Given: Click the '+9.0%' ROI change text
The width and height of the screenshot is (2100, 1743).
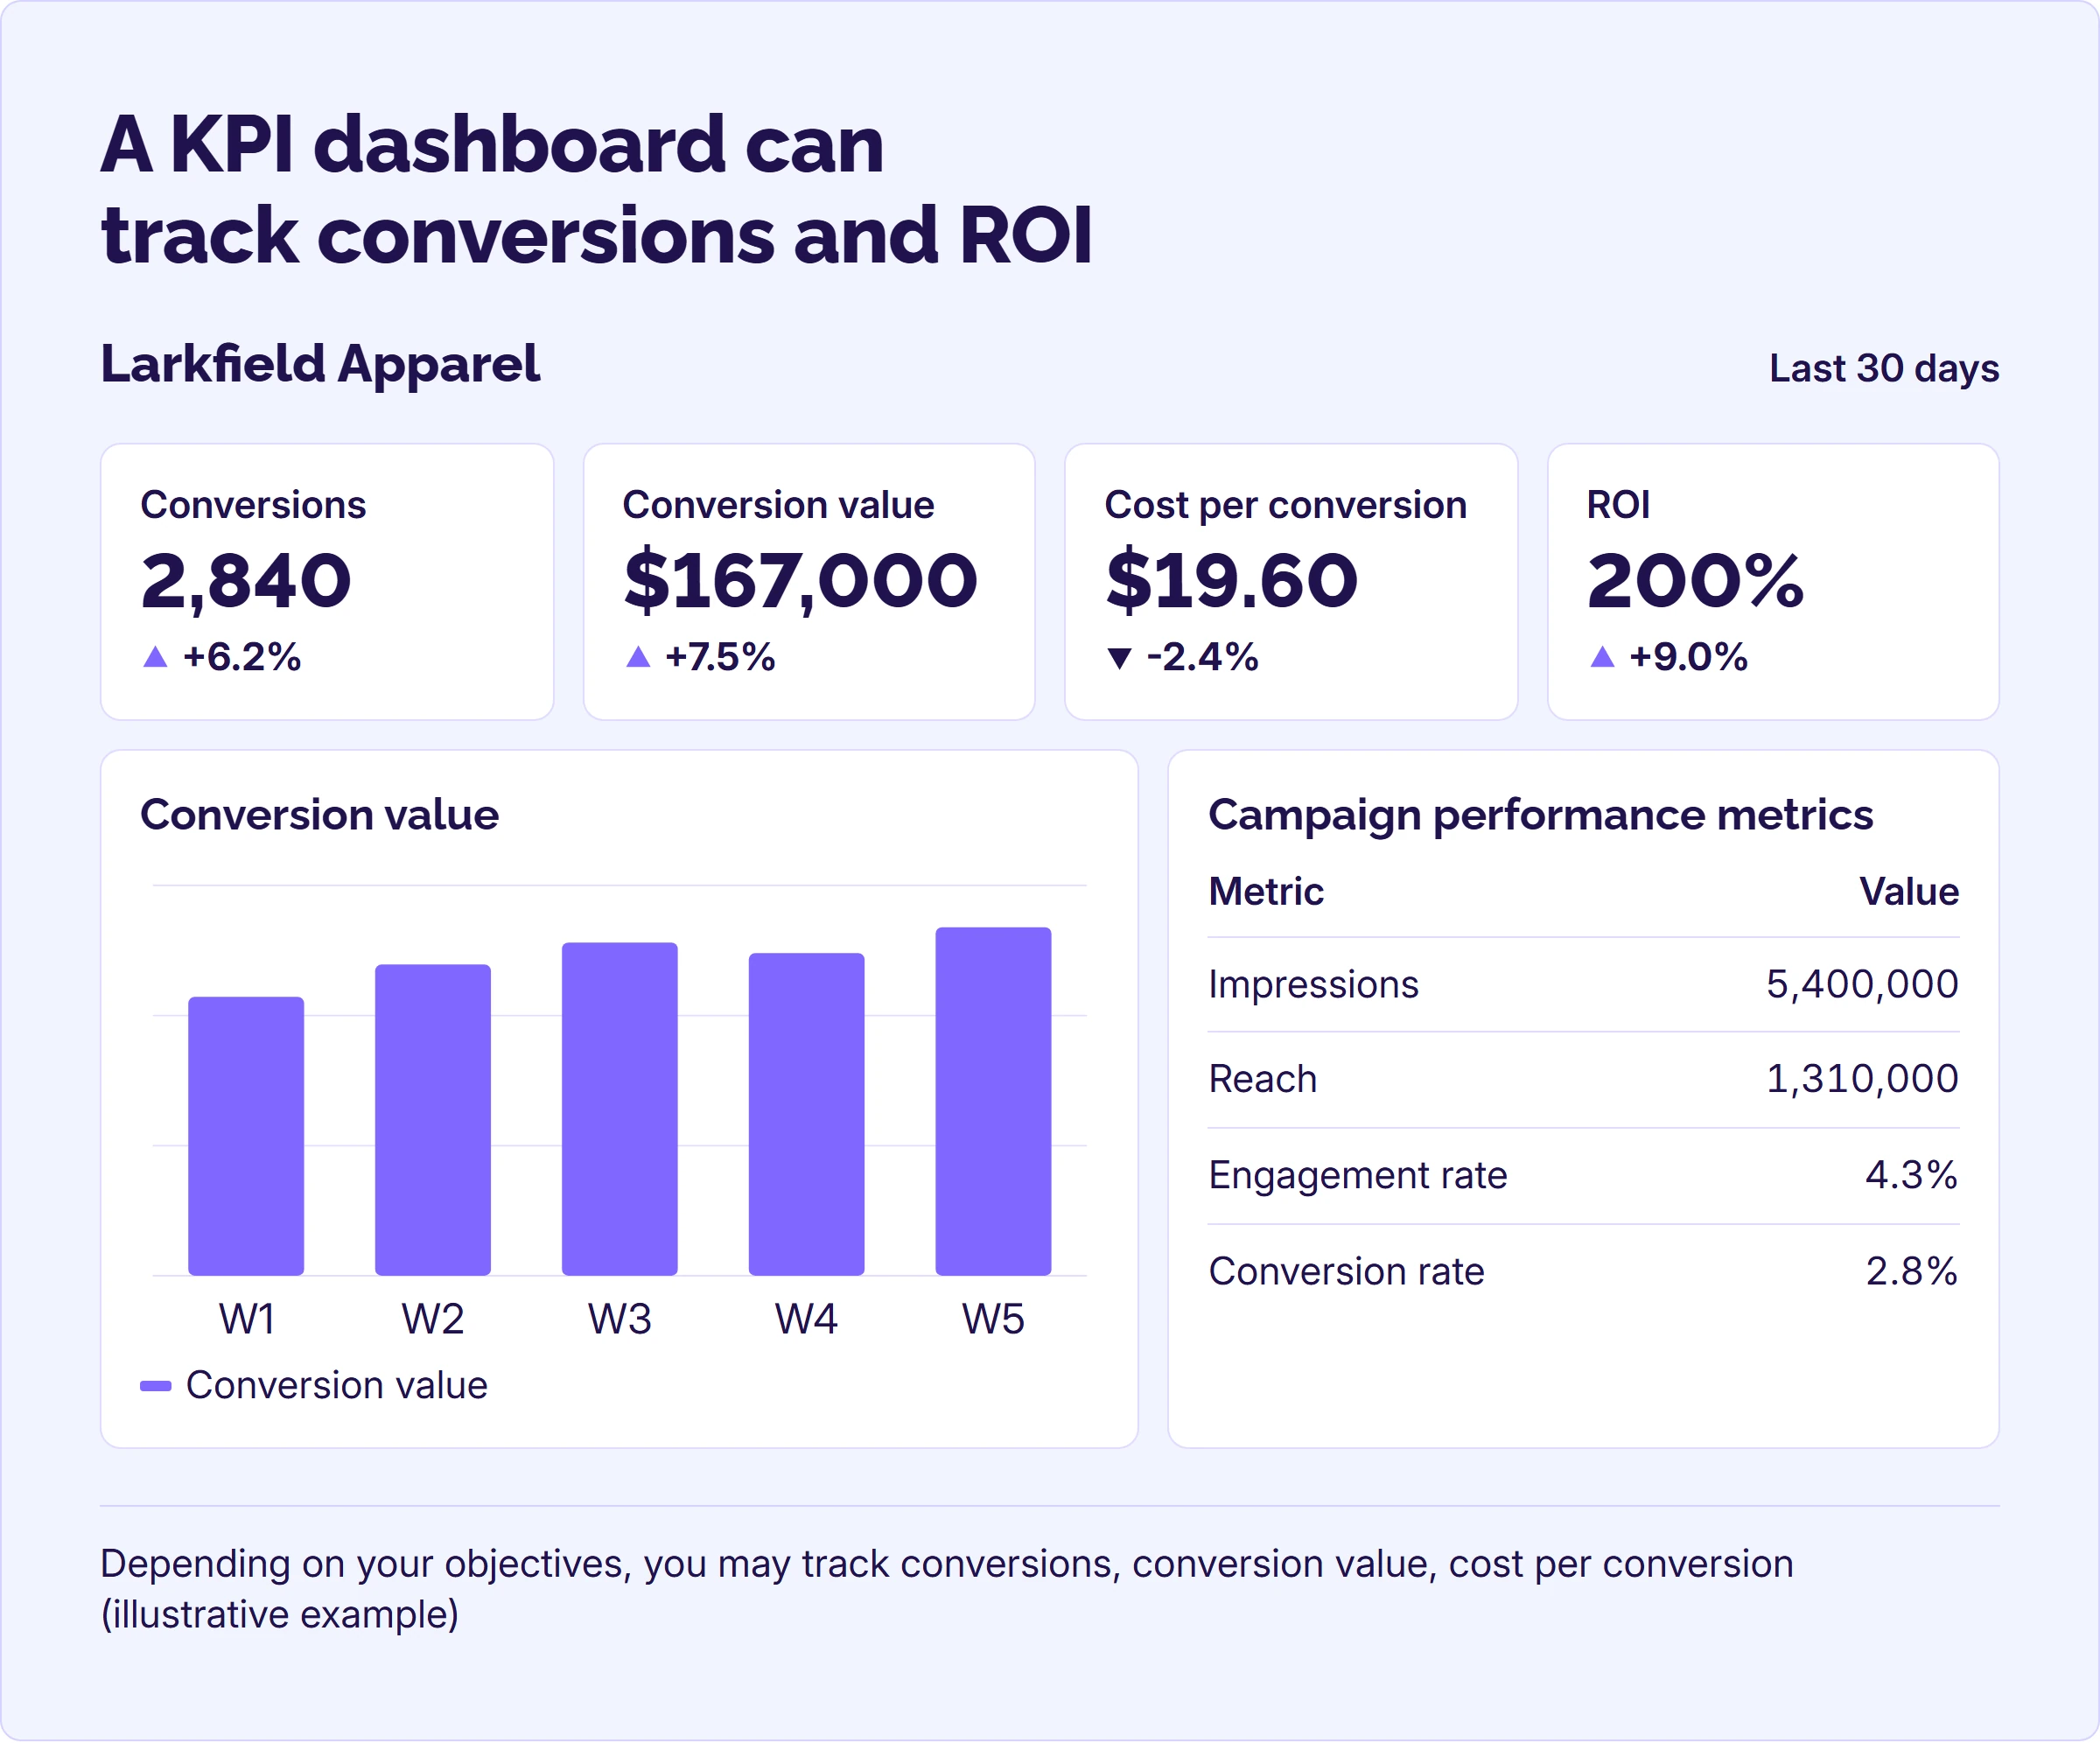Looking at the screenshot, I should (1688, 658).
